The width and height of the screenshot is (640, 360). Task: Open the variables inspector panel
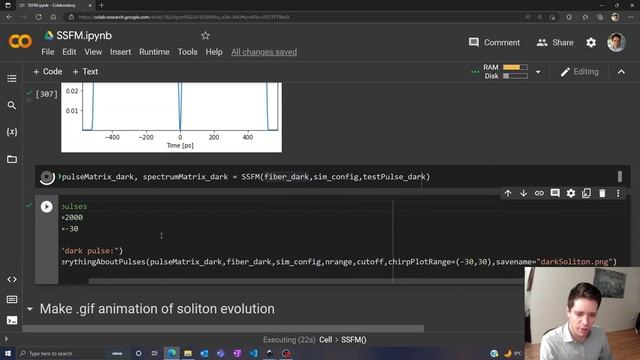pyautogui.click(x=11, y=132)
